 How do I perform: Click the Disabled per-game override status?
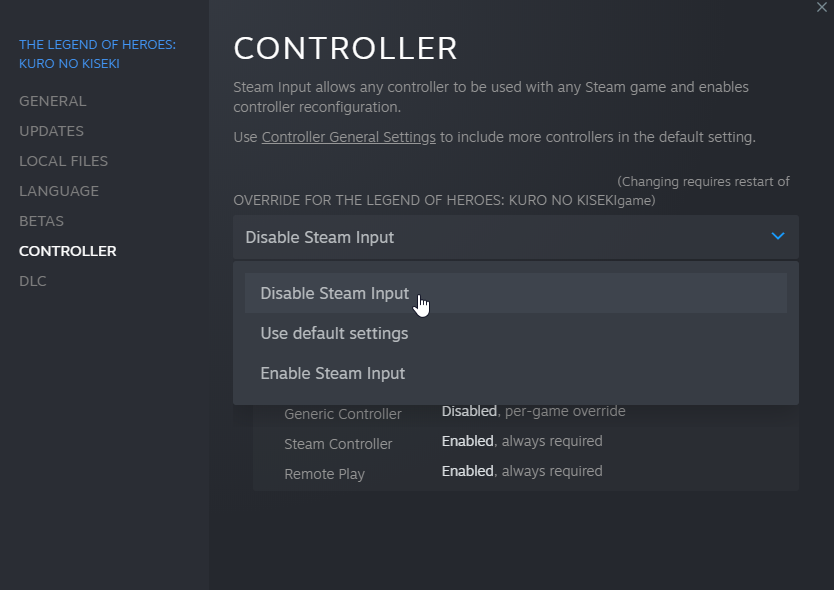tap(533, 411)
